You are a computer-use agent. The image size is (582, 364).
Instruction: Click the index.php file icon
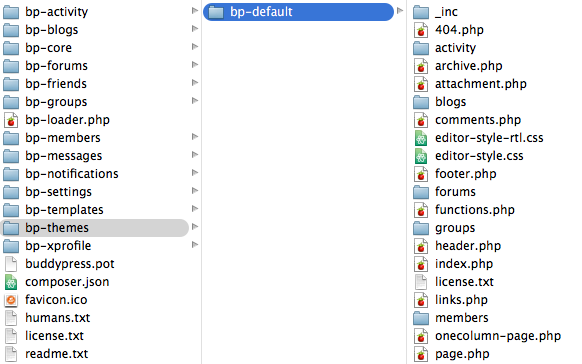point(421,264)
